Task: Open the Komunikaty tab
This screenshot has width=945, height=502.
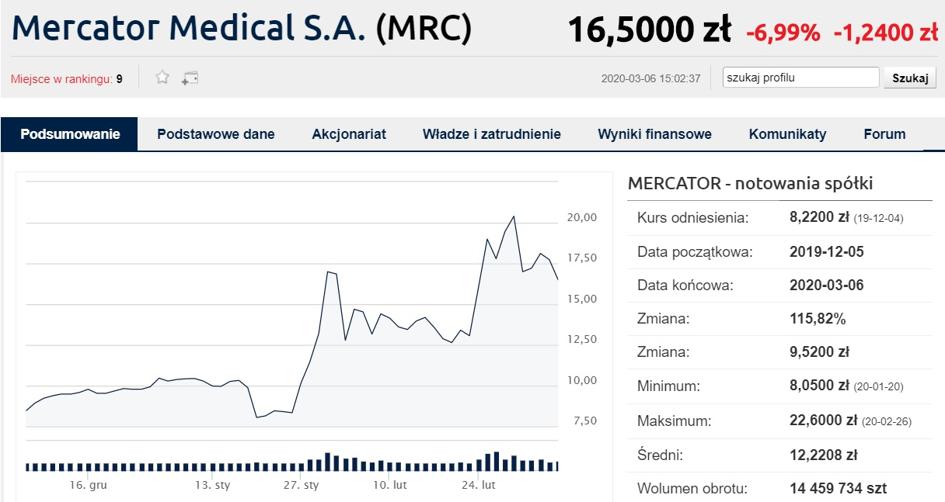Action: click(788, 134)
